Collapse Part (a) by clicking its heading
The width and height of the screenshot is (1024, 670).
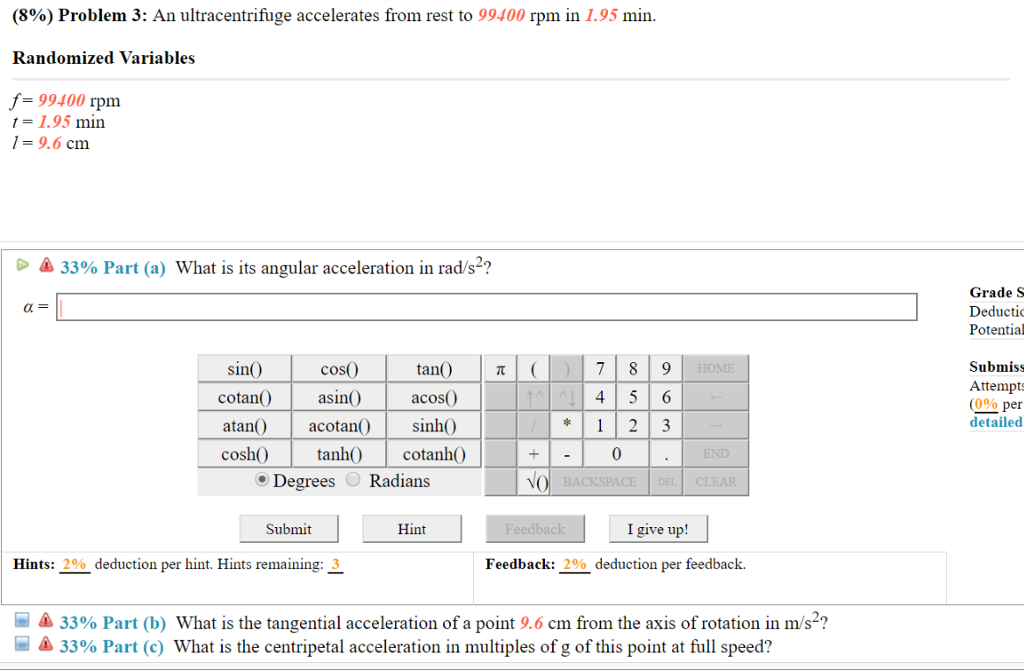pyautogui.click(x=112, y=266)
